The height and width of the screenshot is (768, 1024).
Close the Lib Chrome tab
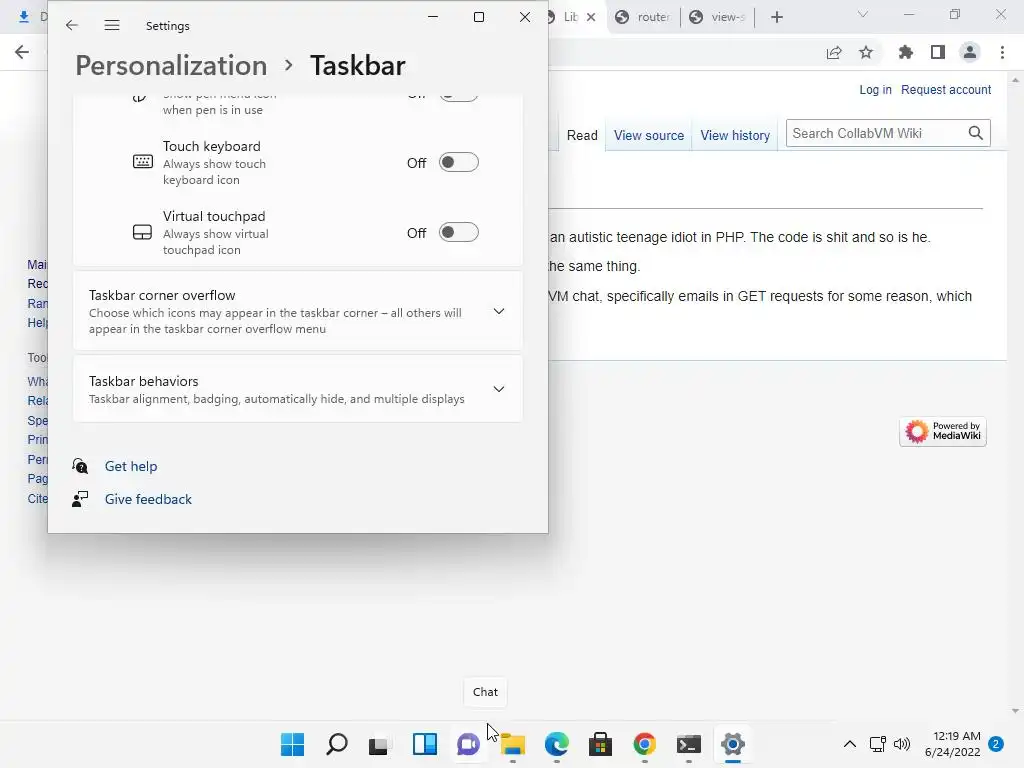click(591, 17)
